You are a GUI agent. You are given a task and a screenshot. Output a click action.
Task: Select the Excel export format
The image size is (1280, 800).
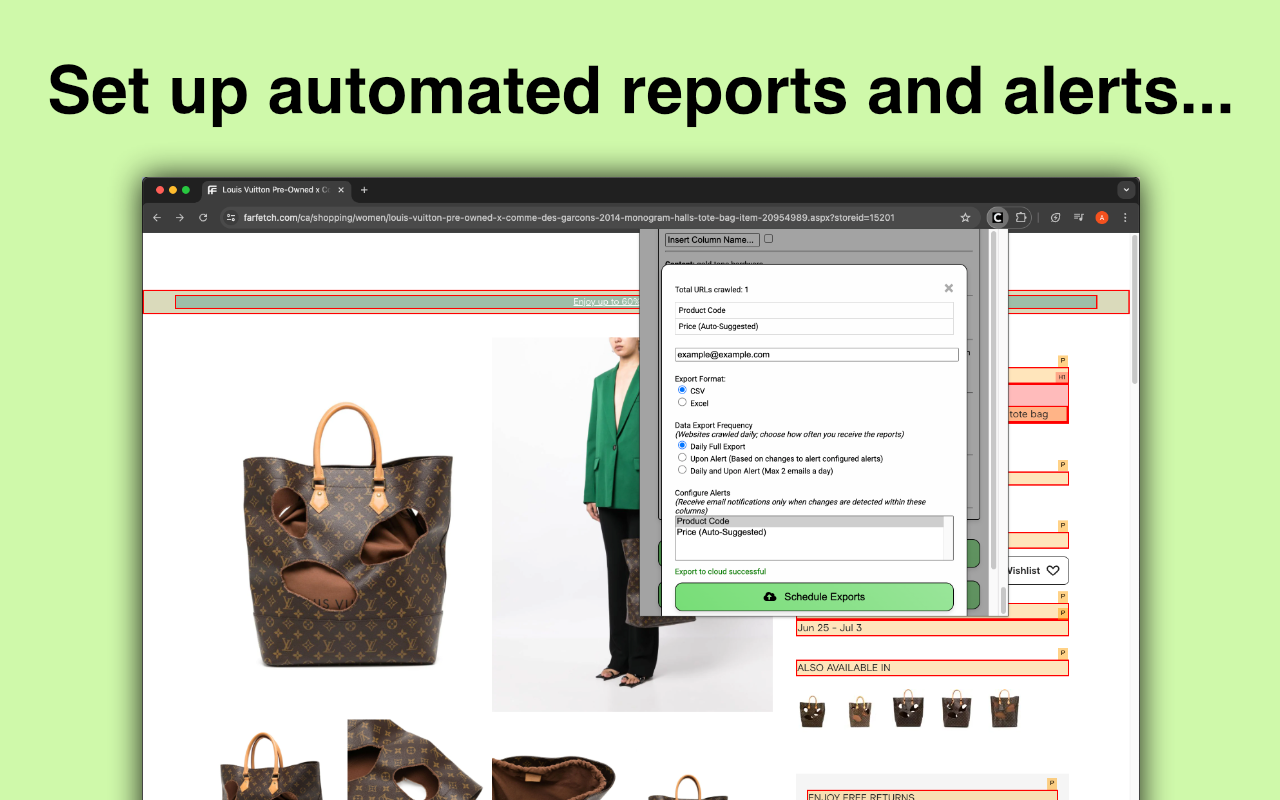(x=682, y=402)
